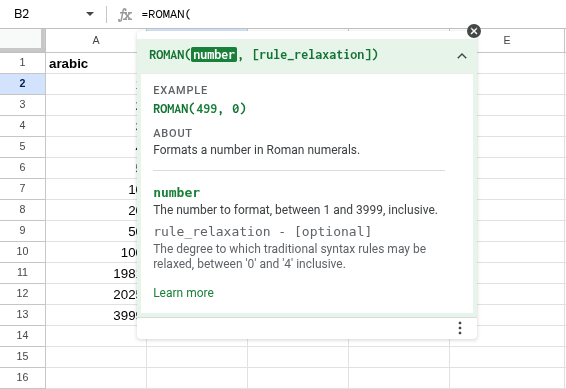
Task: Select row 7 header
Action: pos(22,188)
